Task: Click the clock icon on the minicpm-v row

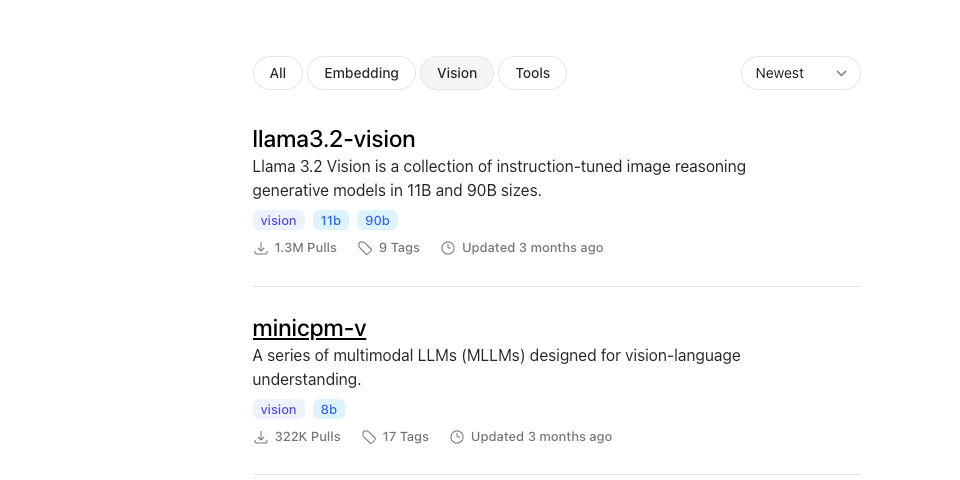Action: [x=457, y=437]
